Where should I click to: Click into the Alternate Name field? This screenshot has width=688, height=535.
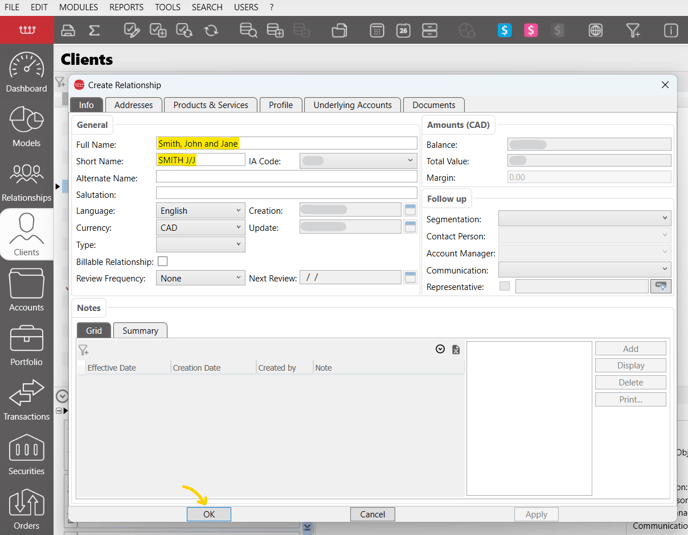pyautogui.click(x=286, y=177)
